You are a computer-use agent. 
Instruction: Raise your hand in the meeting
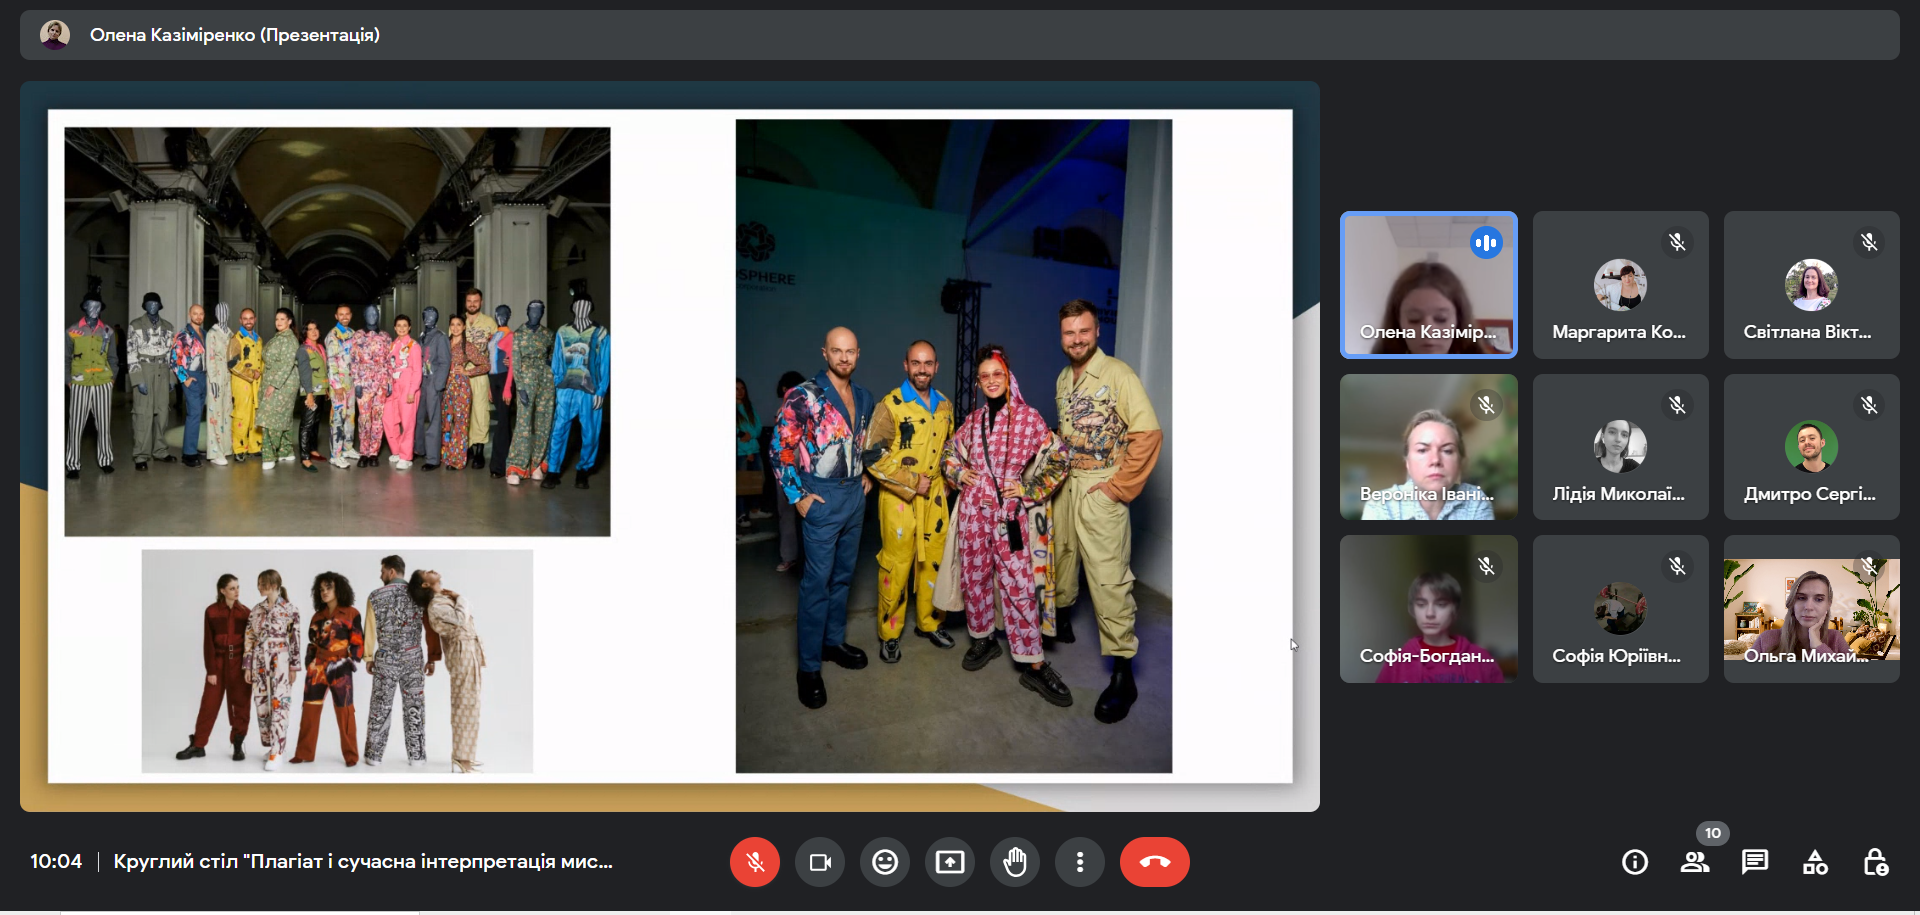1015,862
